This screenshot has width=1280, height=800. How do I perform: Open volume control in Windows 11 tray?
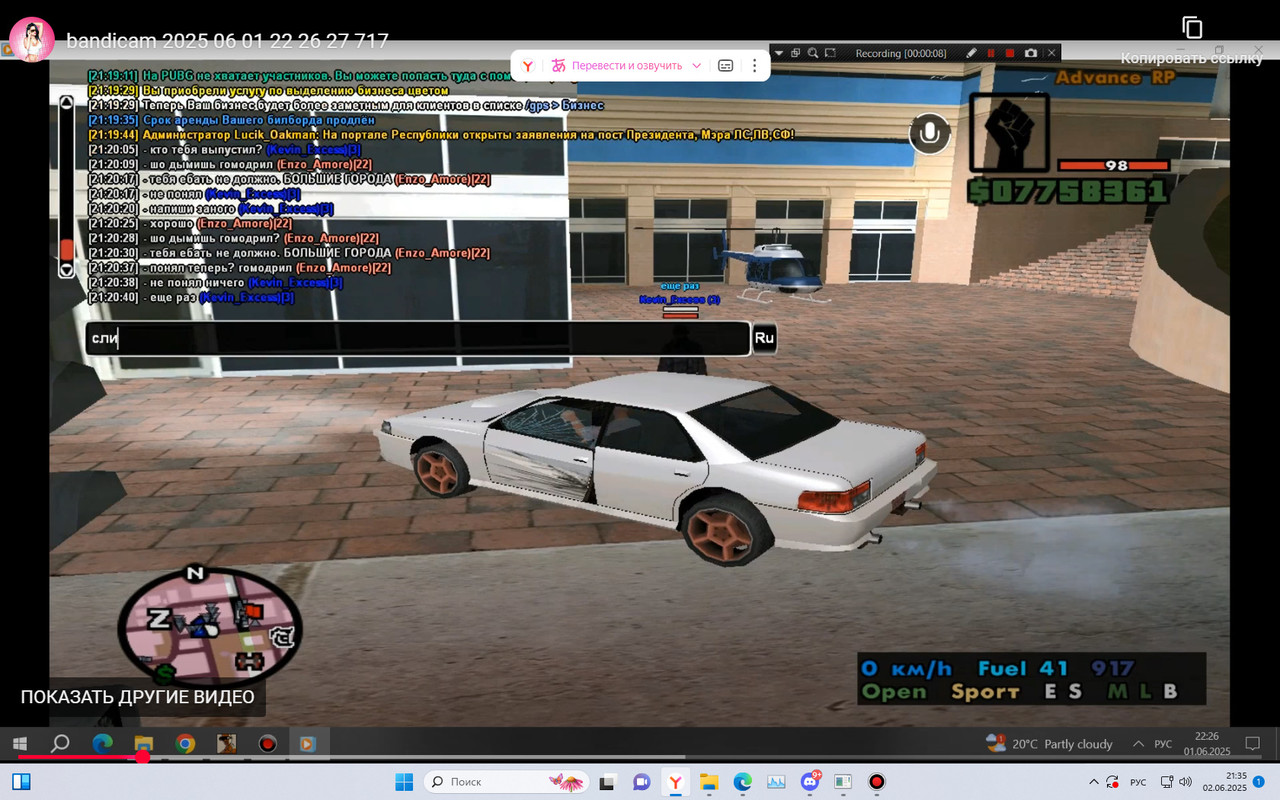point(1185,781)
